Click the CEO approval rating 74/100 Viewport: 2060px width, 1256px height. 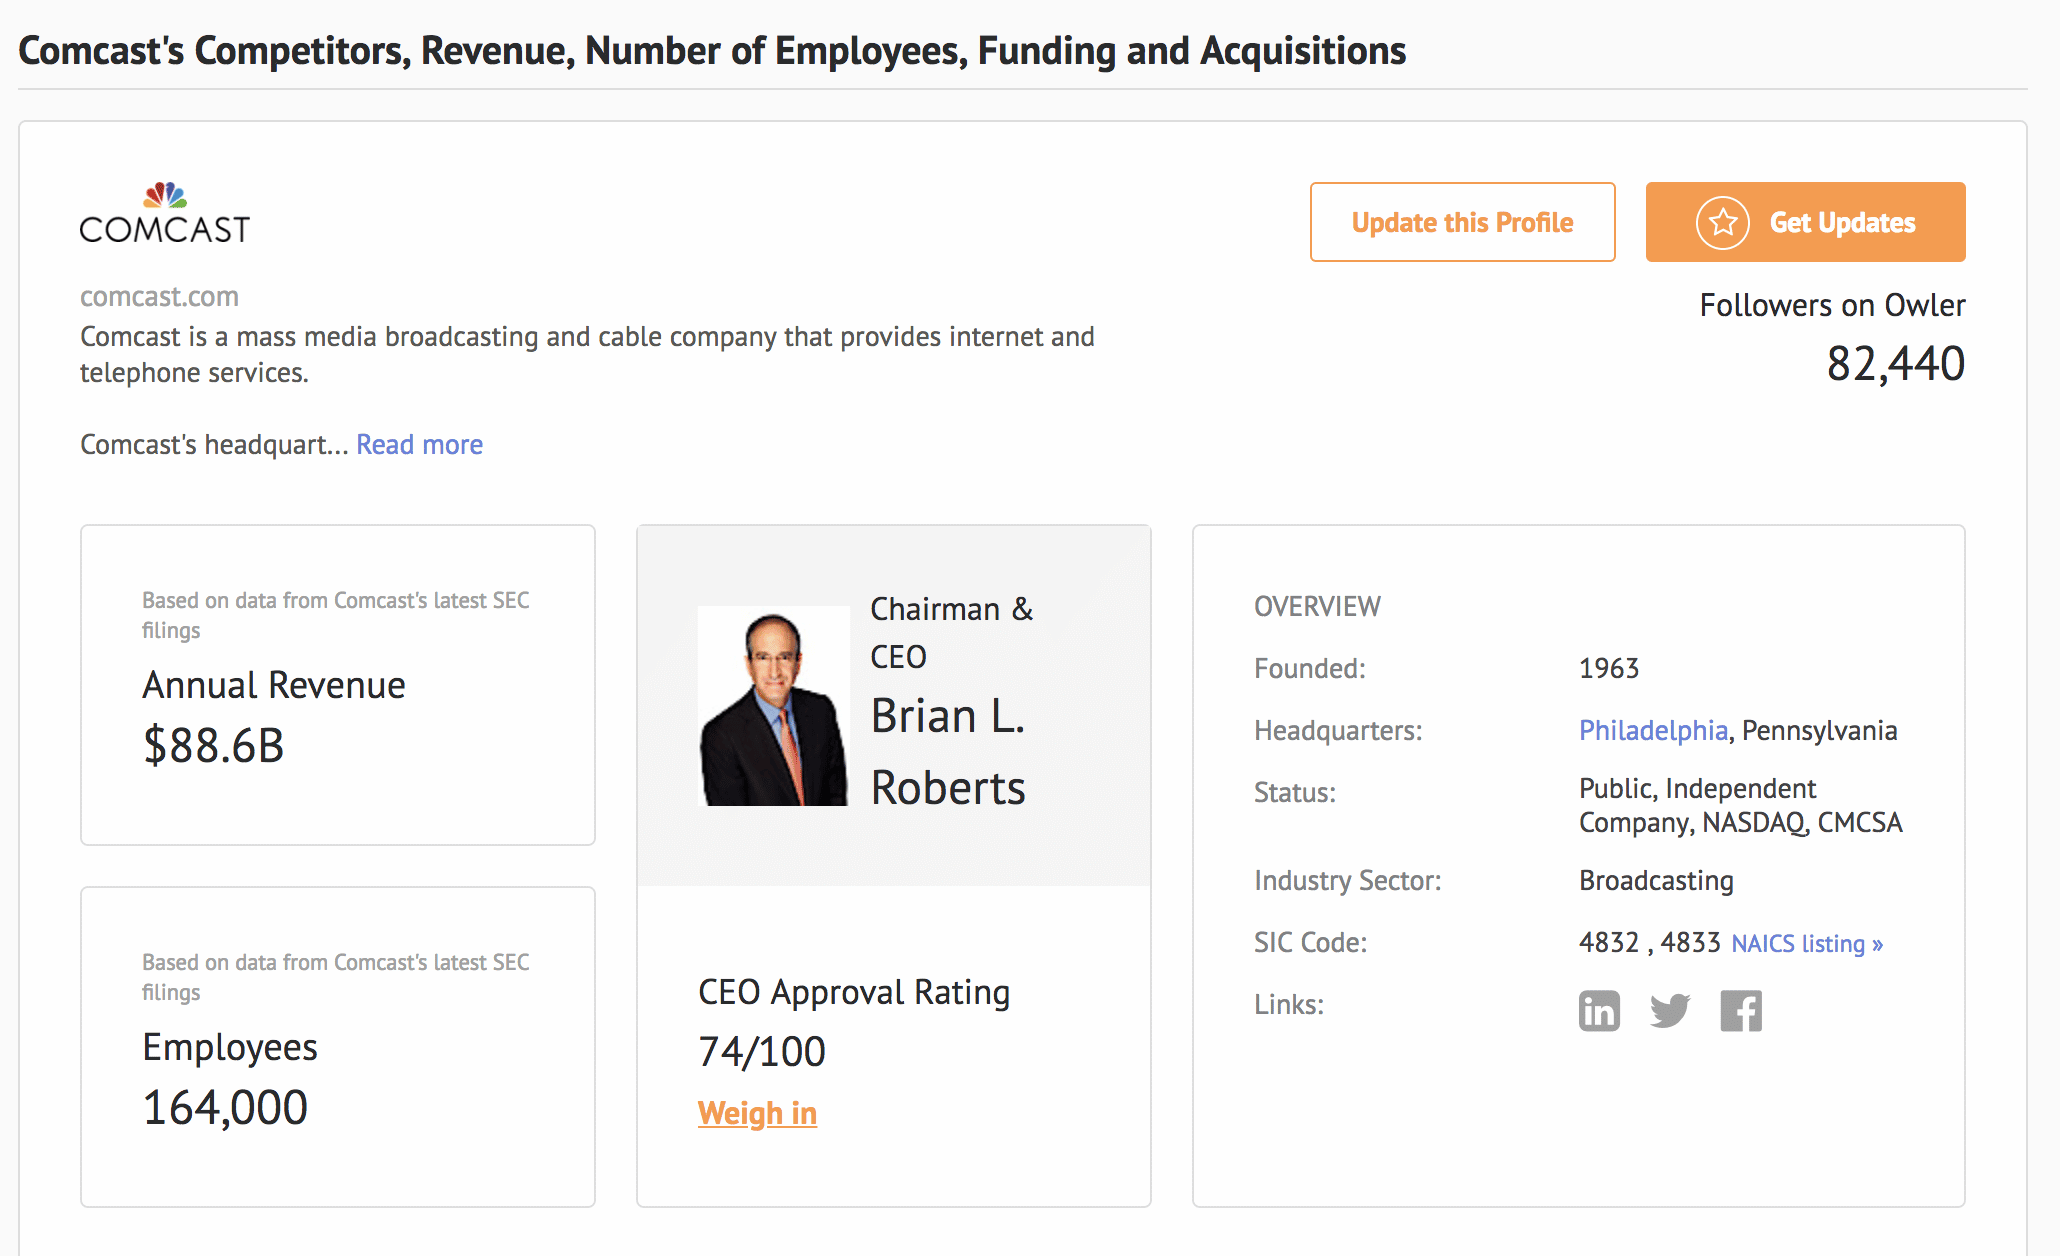[762, 1051]
